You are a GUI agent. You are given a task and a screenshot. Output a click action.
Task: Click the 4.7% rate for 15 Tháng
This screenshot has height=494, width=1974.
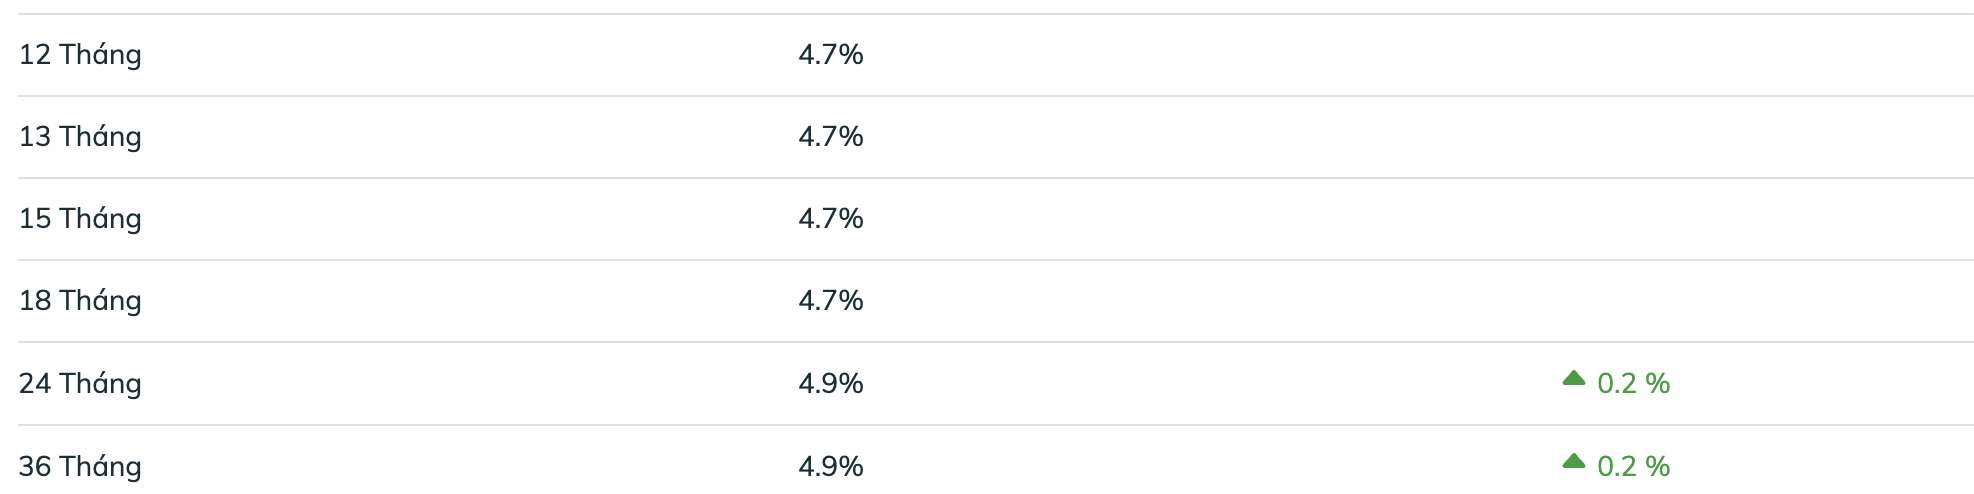831,218
